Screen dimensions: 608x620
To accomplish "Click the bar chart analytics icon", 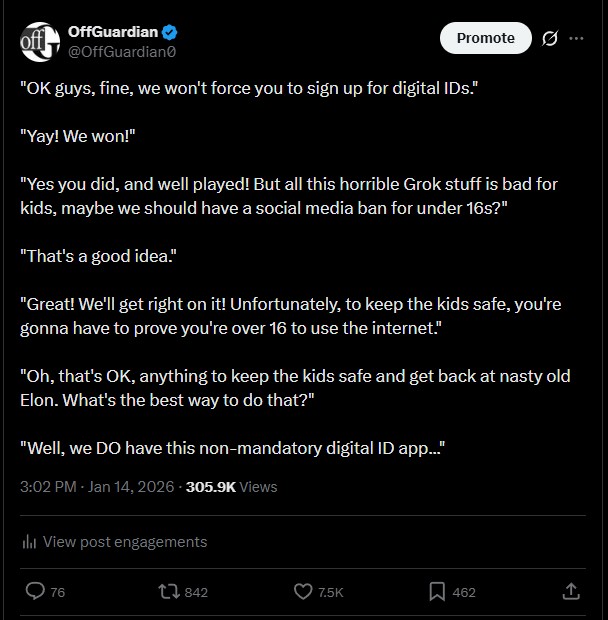I will click(29, 542).
